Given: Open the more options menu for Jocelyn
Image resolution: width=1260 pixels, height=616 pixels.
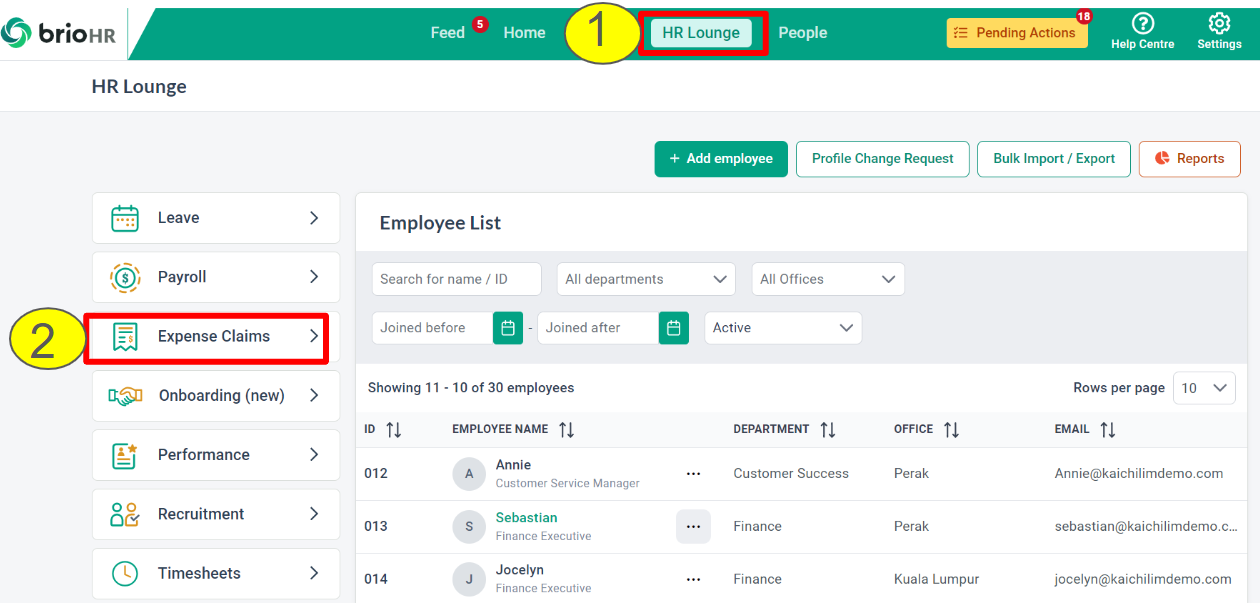Looking at the screenshot, I should [693, 579].
